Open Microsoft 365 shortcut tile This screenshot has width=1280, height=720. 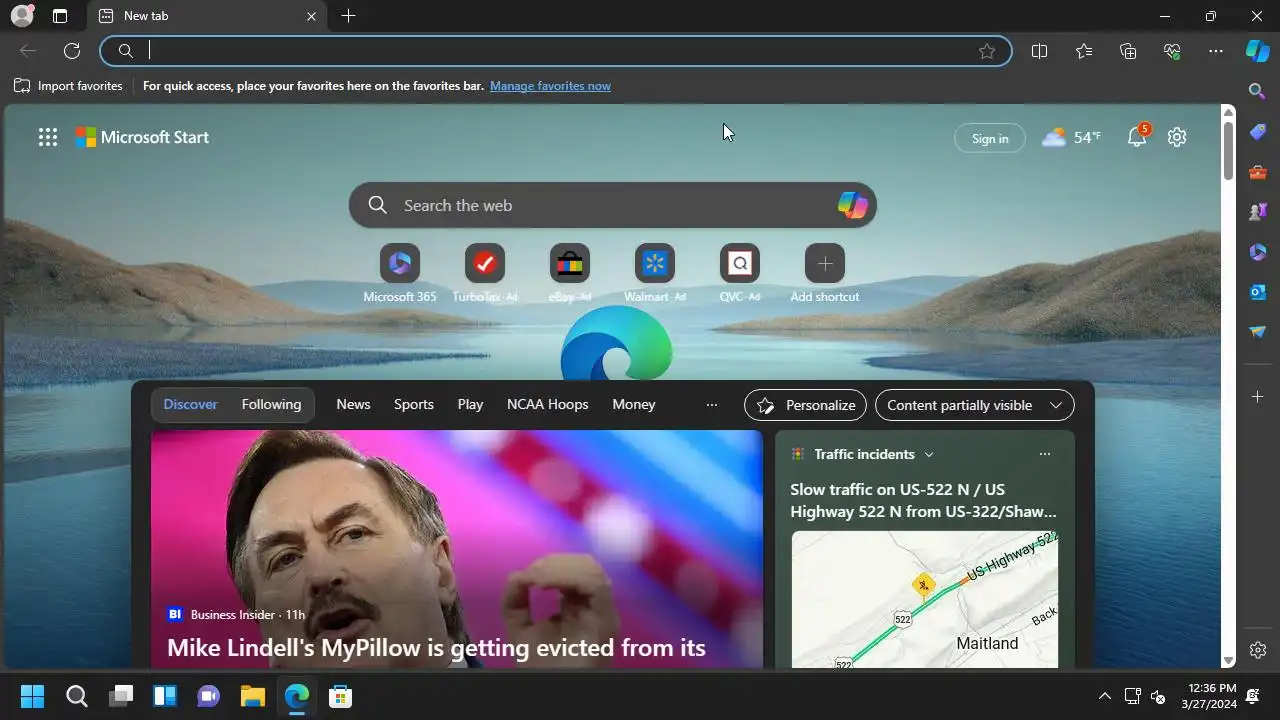[400, 274]
